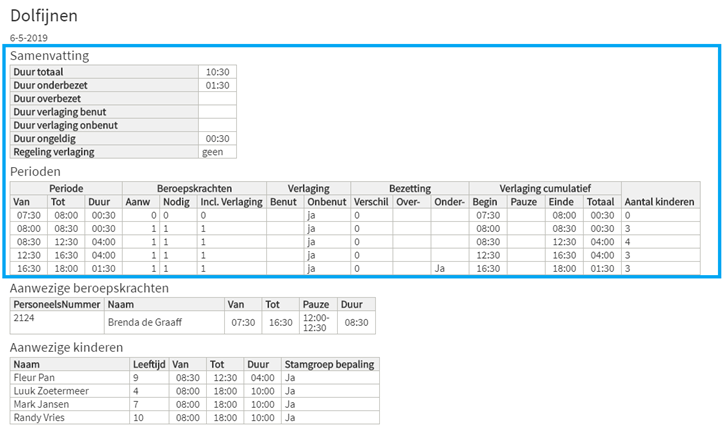Click the Leeftijd column header

(149, 365)
